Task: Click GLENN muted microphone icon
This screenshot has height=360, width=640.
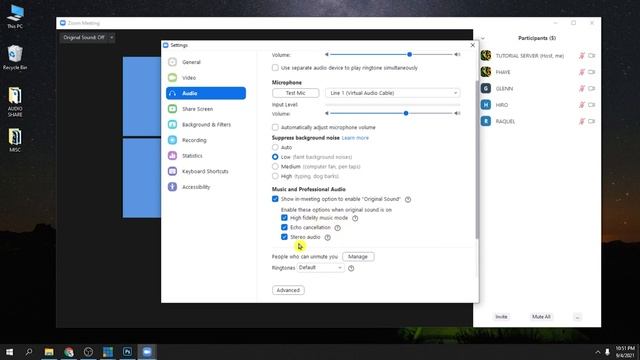Action: pyautogui.click(x=582, y=88)
